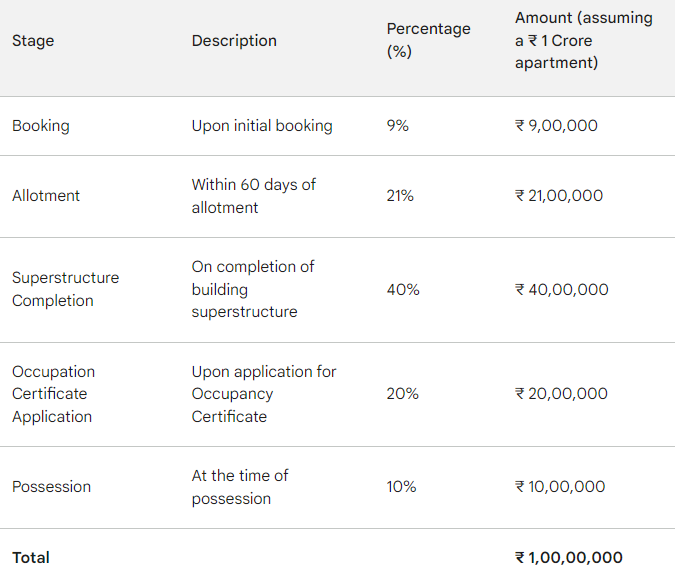Image resolution: width=675 pixels, height=578 pixels.
Task: Click the 40% percentage cell
Action: point(403,290)
